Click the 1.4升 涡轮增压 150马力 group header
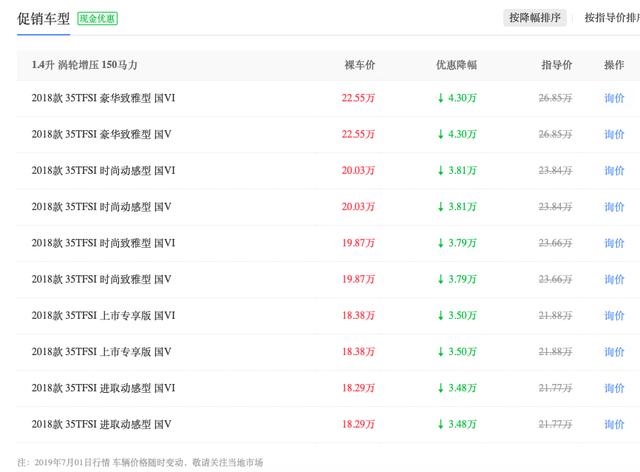 point(84,65)
